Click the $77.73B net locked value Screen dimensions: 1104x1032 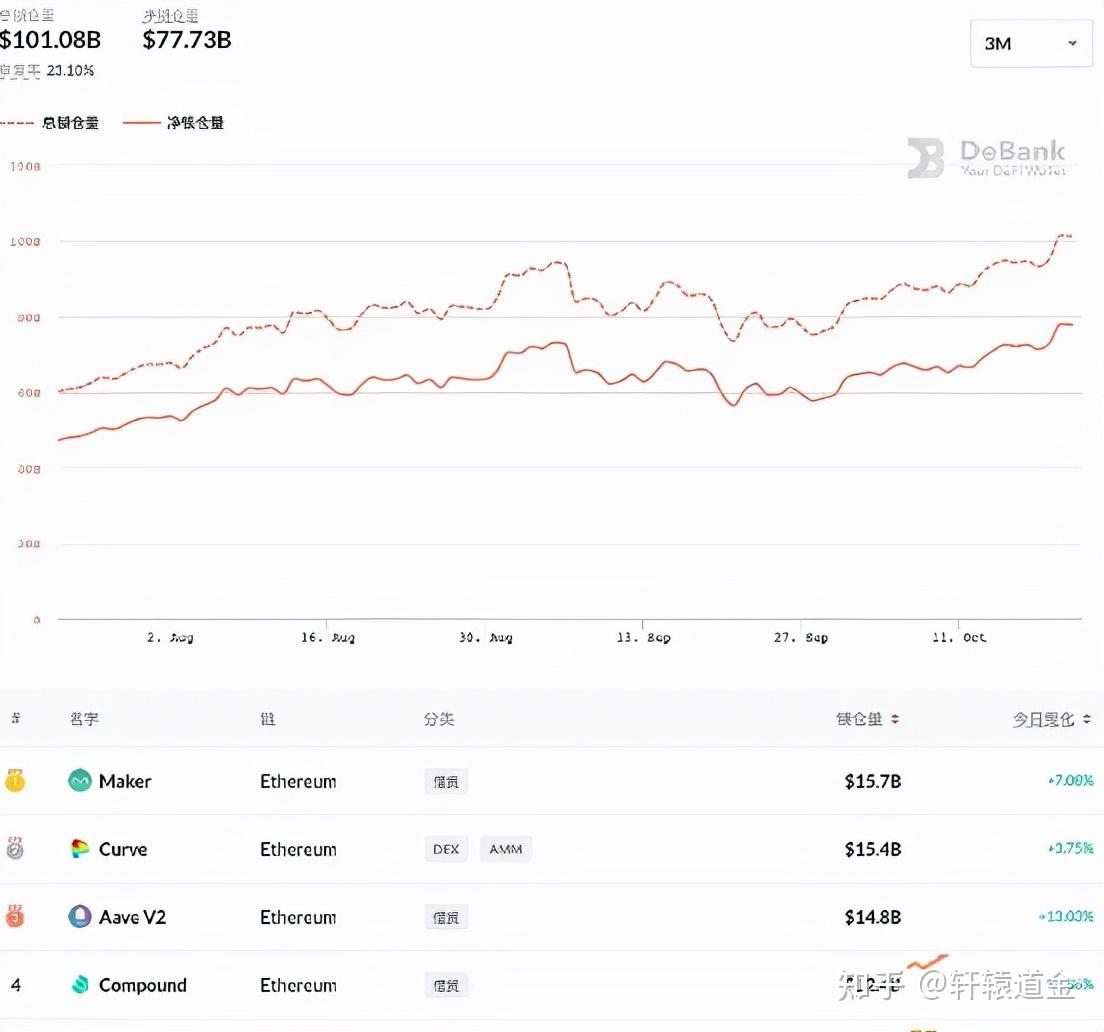(x=187, y=39)
